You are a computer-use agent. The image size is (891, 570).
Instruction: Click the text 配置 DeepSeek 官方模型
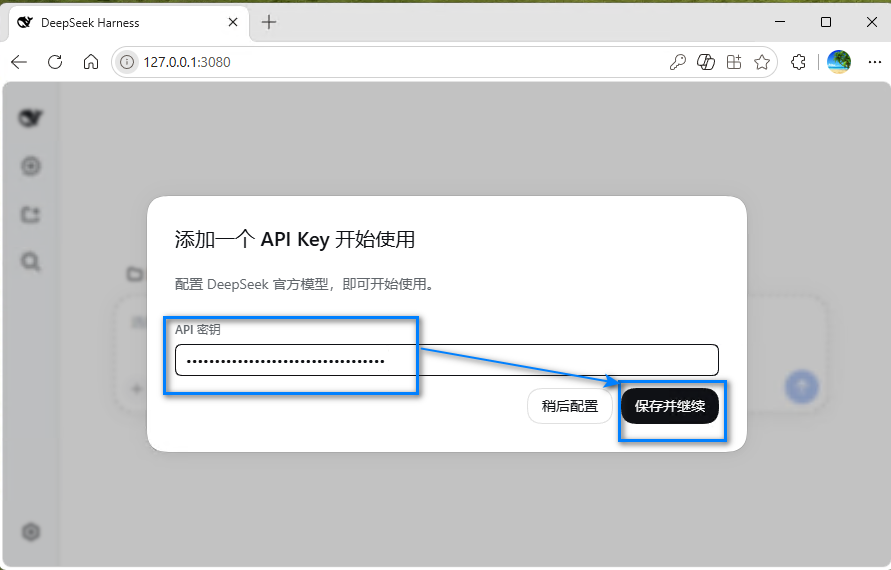251,284
